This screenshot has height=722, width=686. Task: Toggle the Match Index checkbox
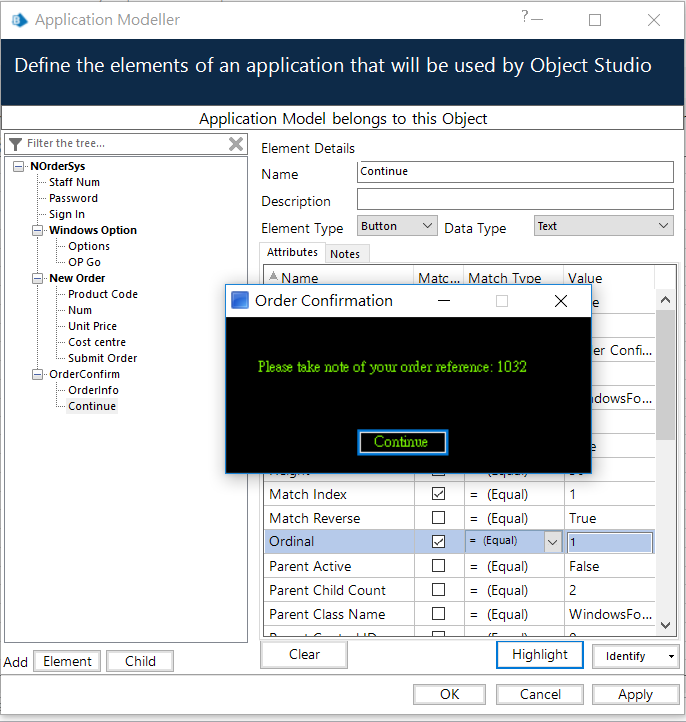438,494
